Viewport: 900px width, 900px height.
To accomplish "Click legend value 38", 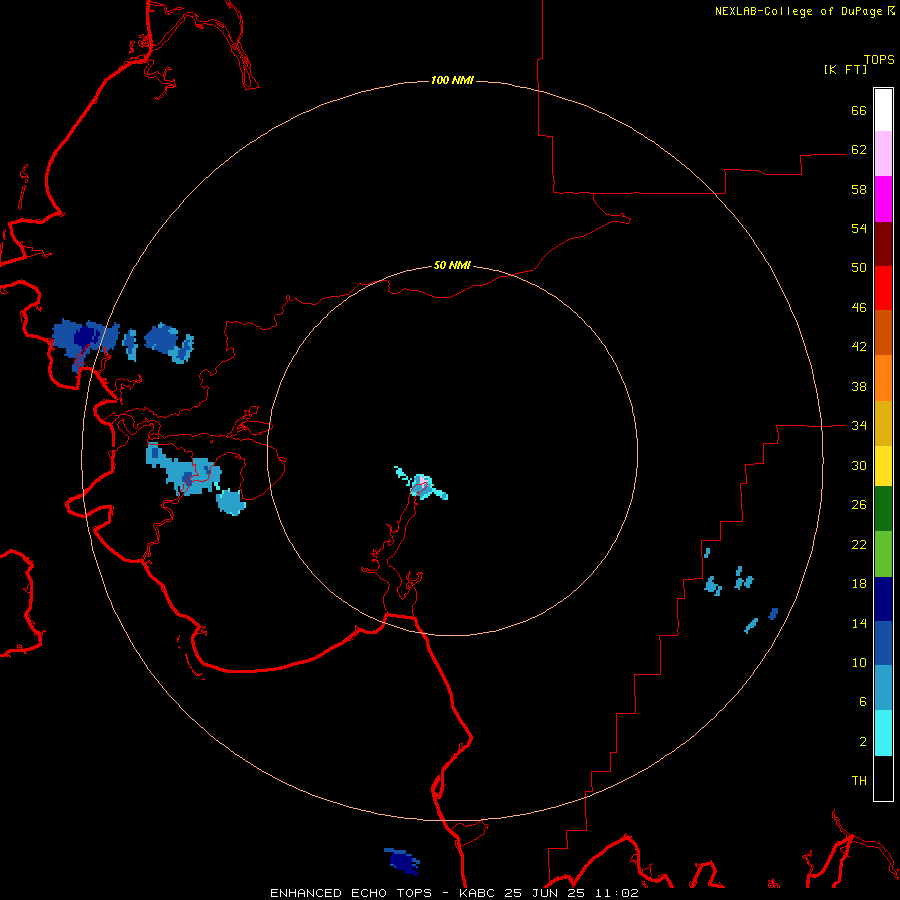I will (x=859, y=386).
